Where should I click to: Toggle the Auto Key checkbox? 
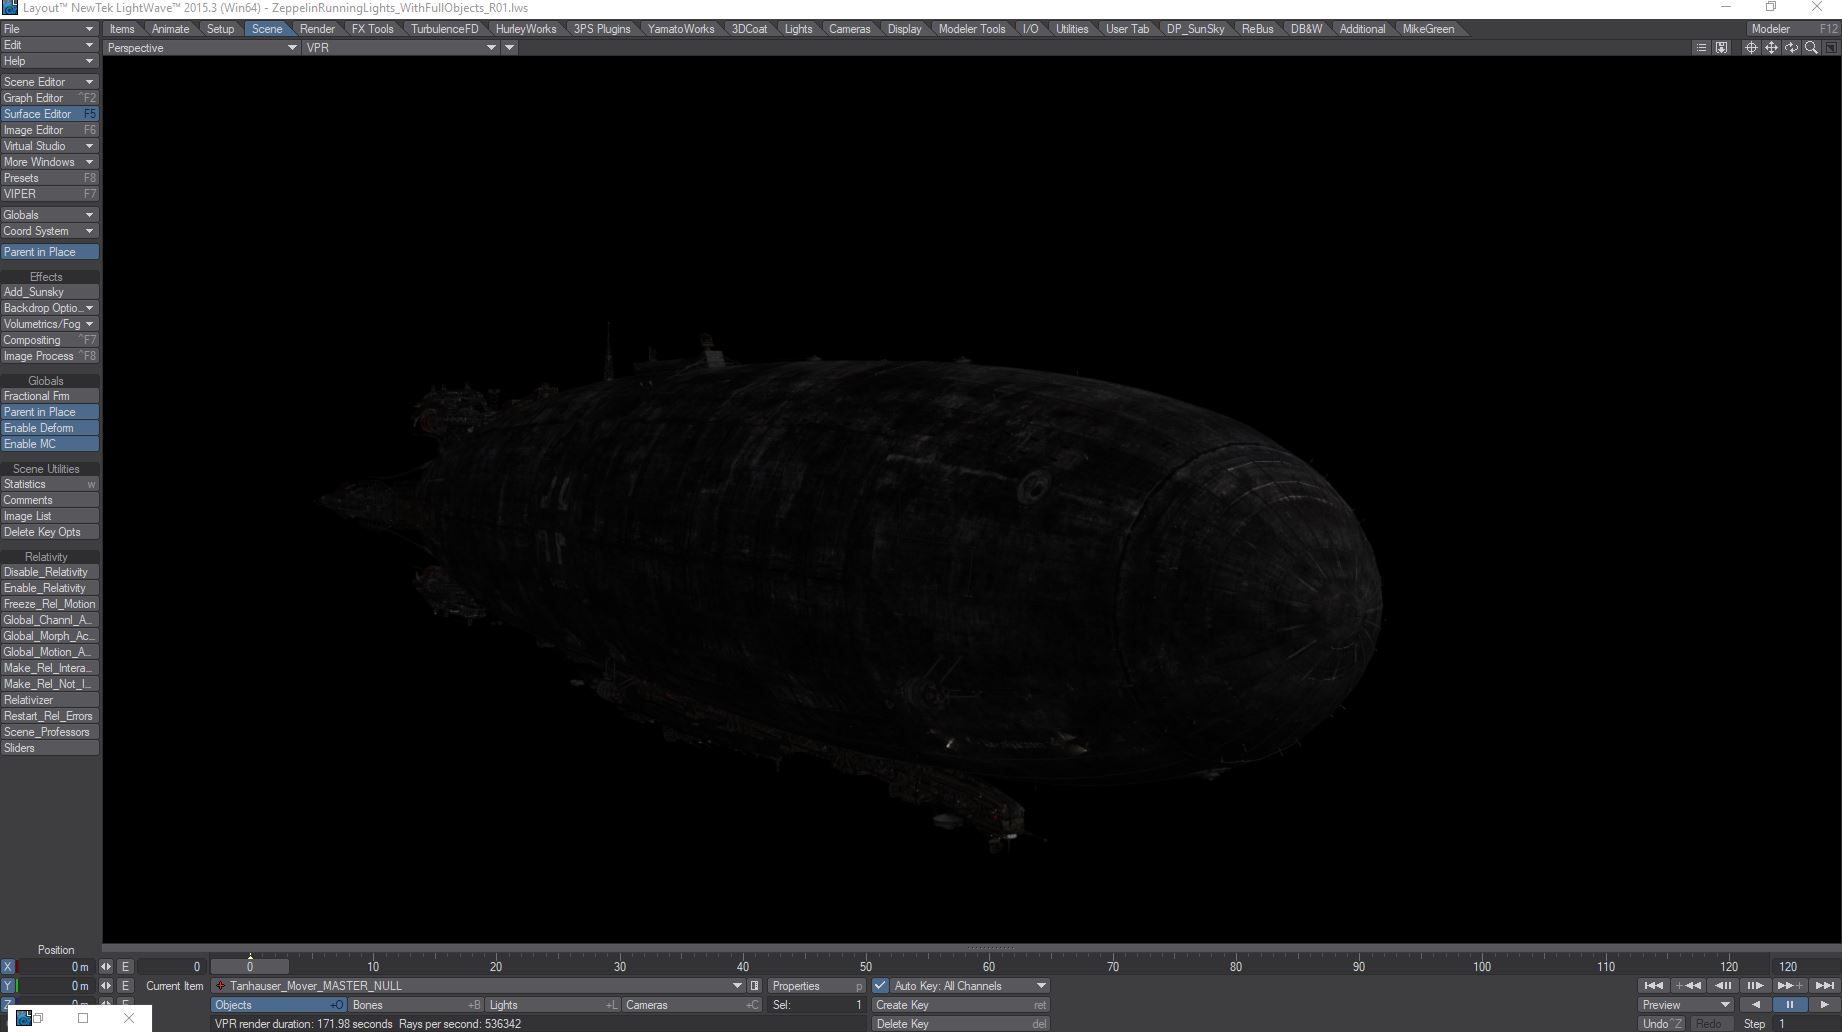880,986
